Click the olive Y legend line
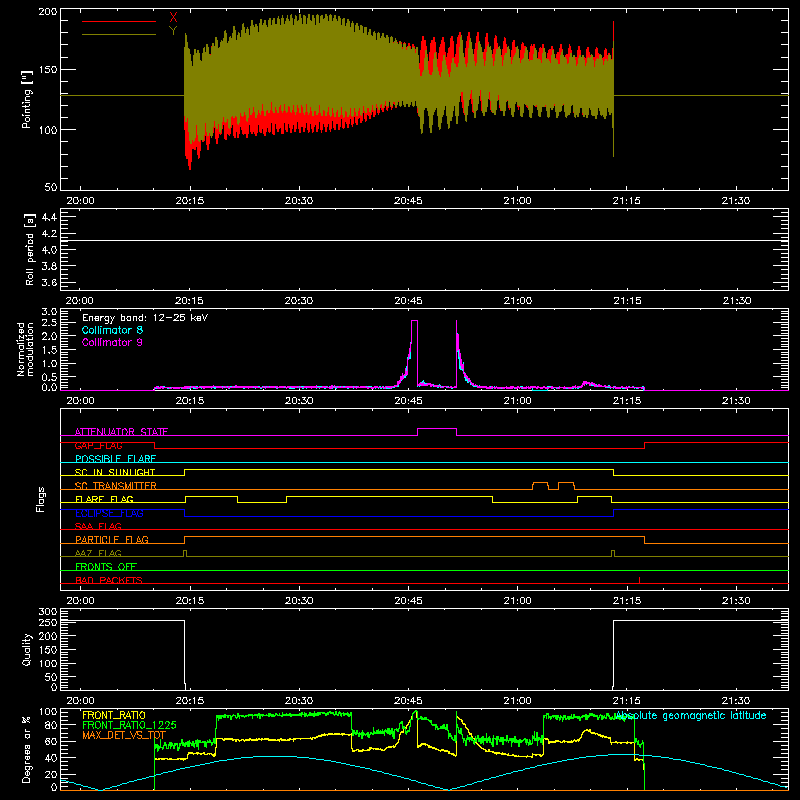Viewport: 800px width, 800px height. point(119,34)
